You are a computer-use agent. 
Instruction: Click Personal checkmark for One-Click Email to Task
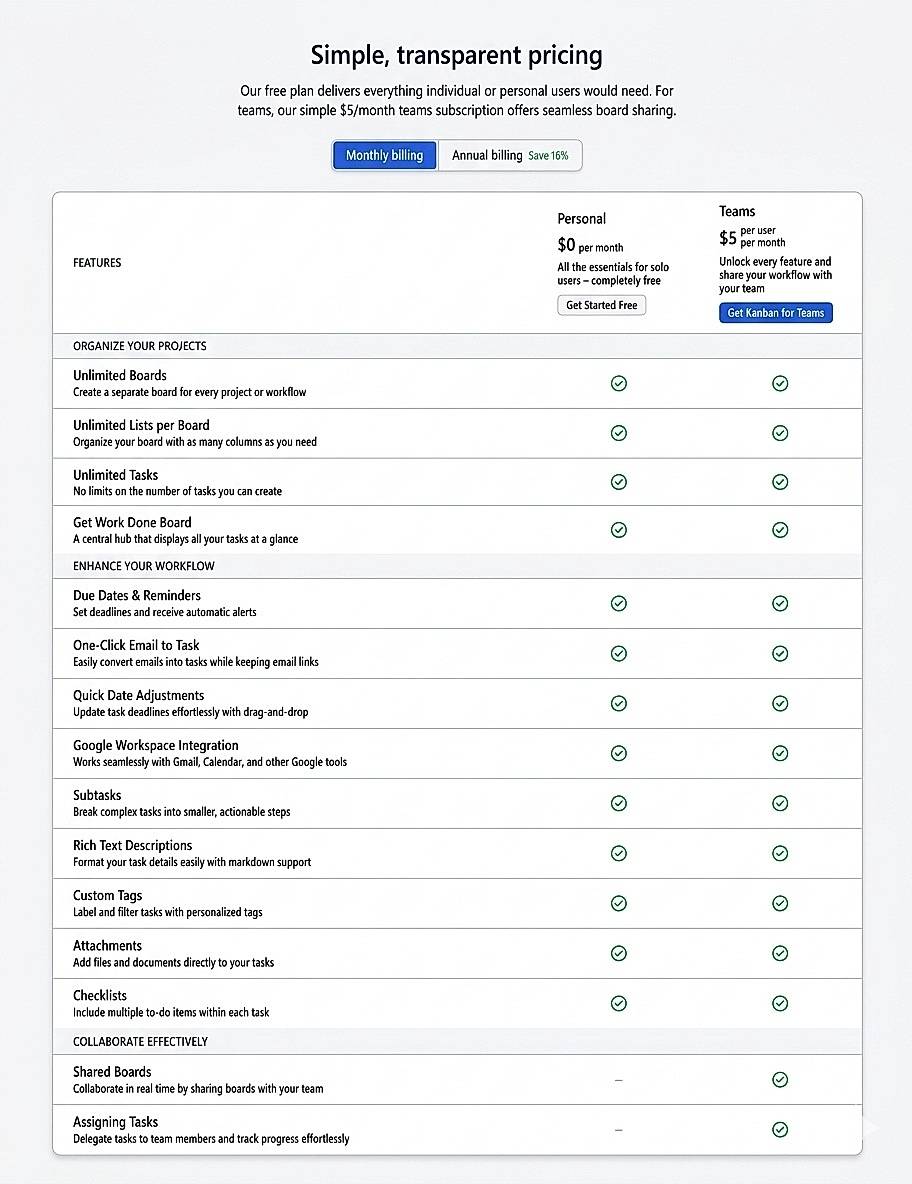coord(618,653)
